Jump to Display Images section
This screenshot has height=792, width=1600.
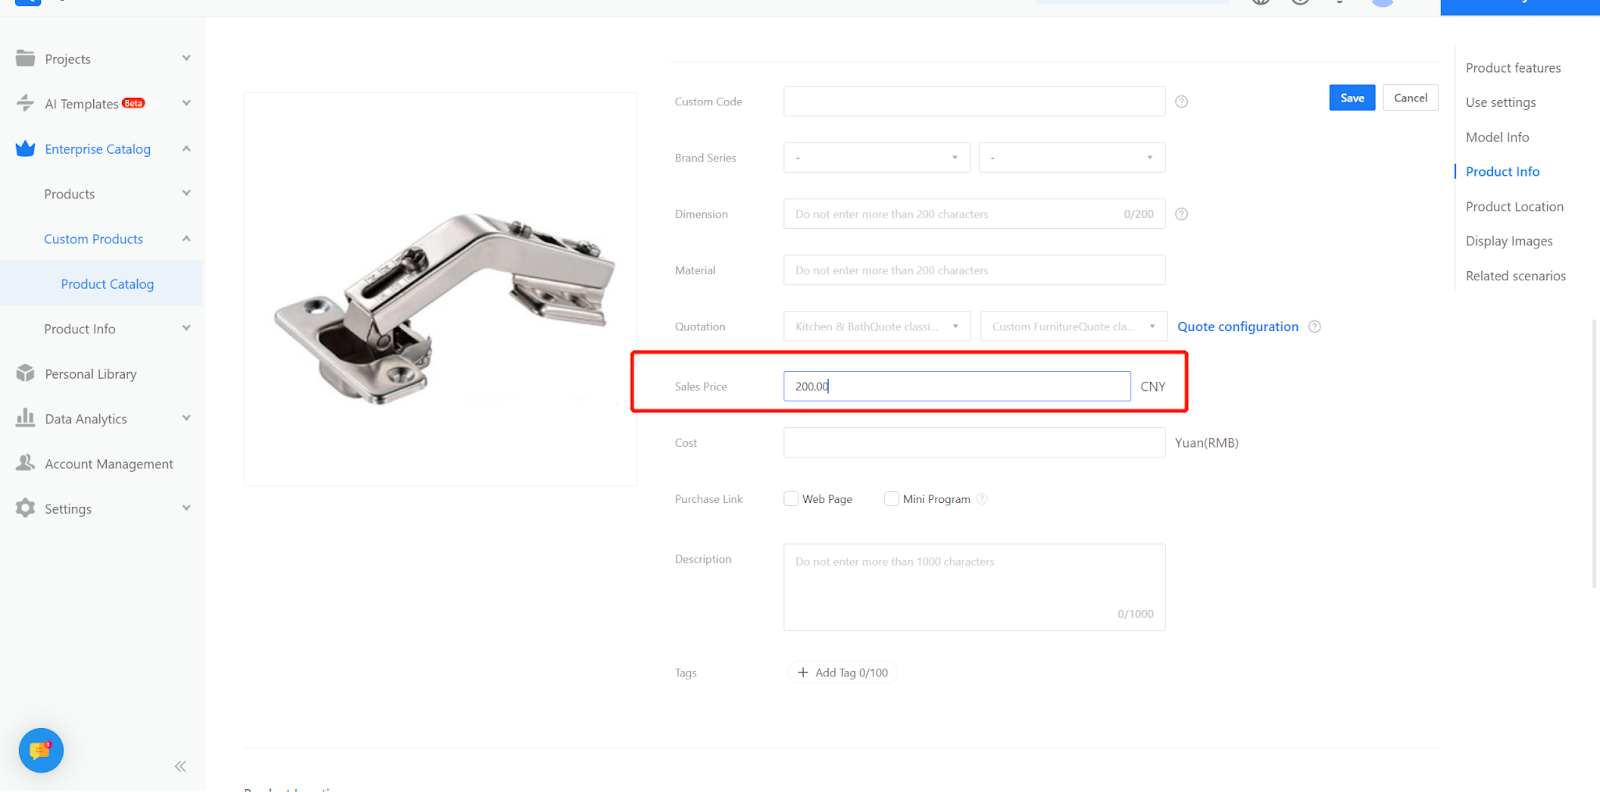tap(1509, 241)
